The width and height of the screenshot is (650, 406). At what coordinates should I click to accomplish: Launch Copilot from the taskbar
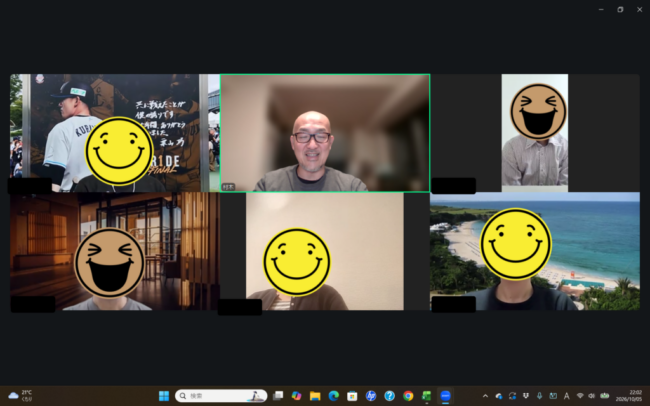point(296,396)
